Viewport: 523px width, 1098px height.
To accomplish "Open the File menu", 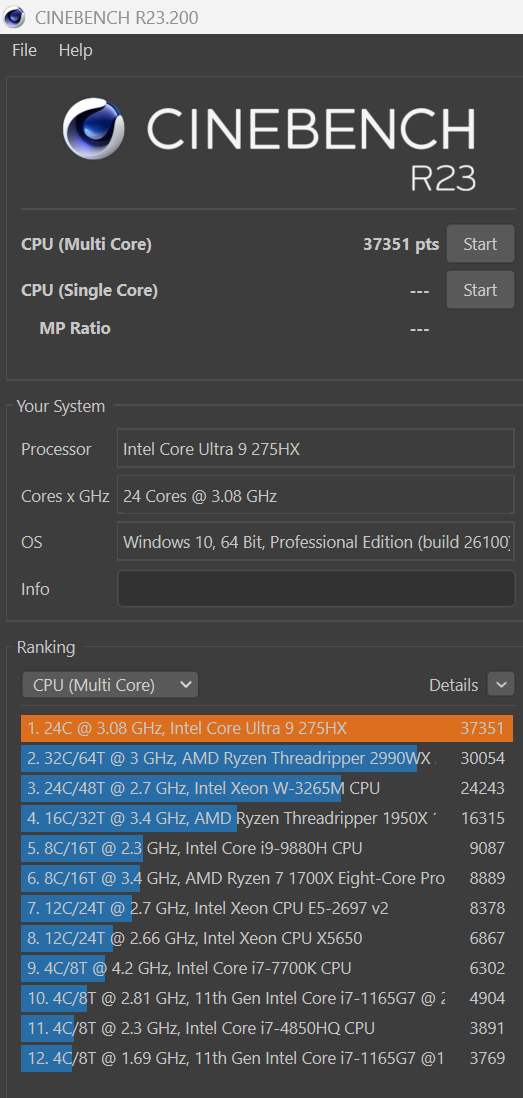I will point(25,50).
